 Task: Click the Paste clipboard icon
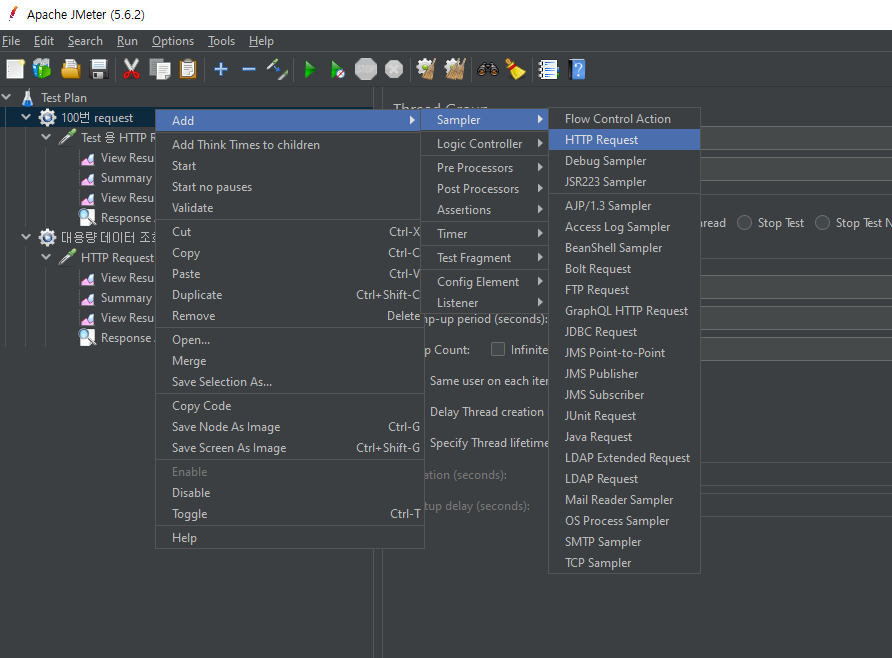pos(188,69)
